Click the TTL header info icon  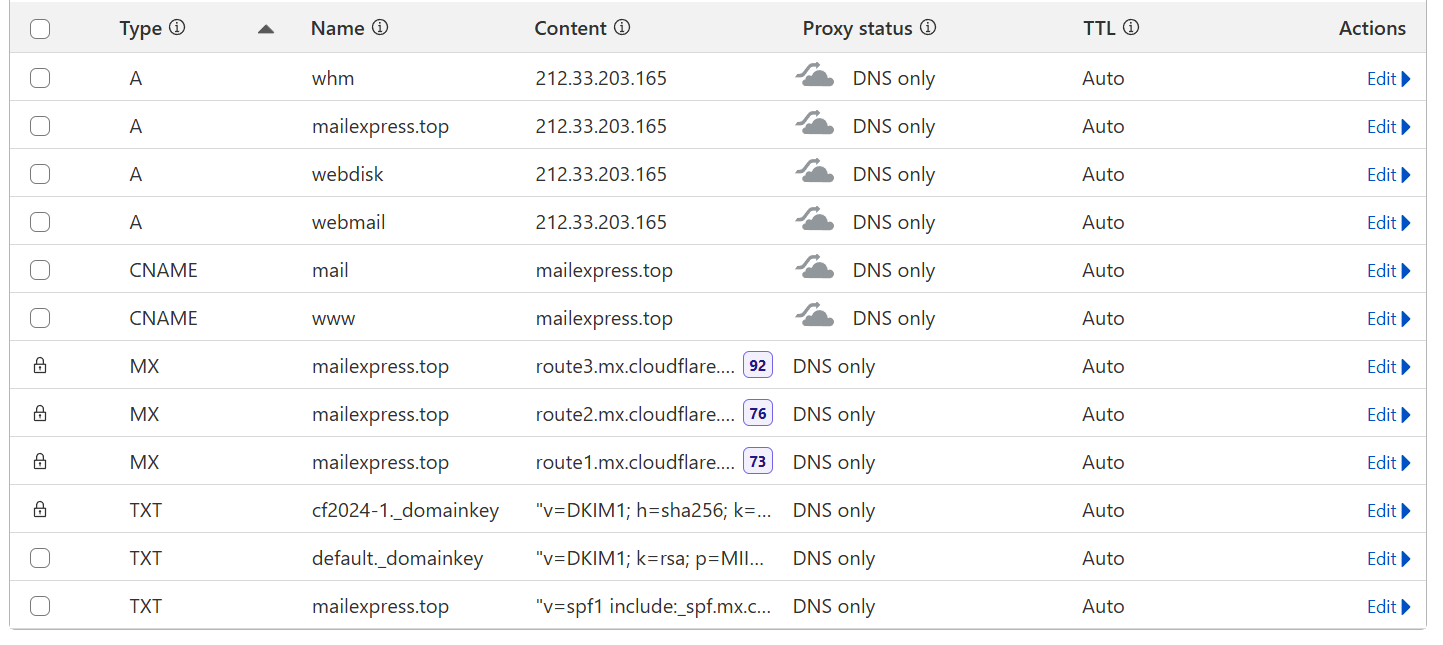click(x=1131, y=28)
